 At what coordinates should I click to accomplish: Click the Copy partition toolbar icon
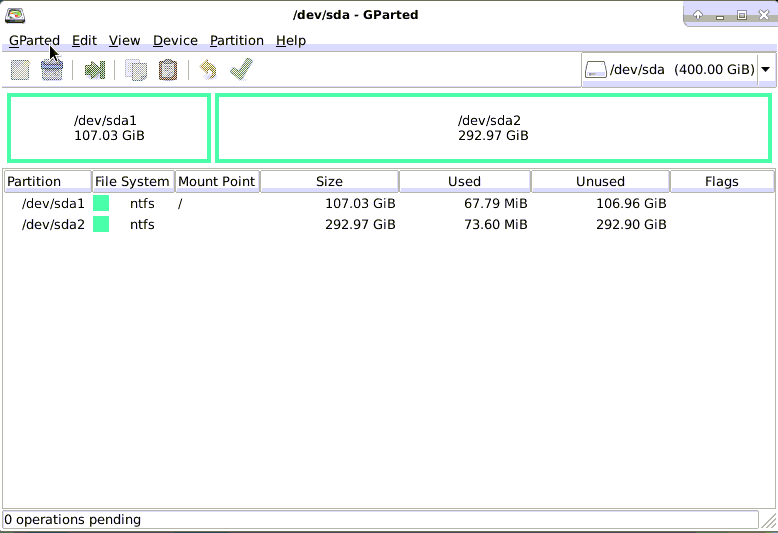[x=135, y=70]
